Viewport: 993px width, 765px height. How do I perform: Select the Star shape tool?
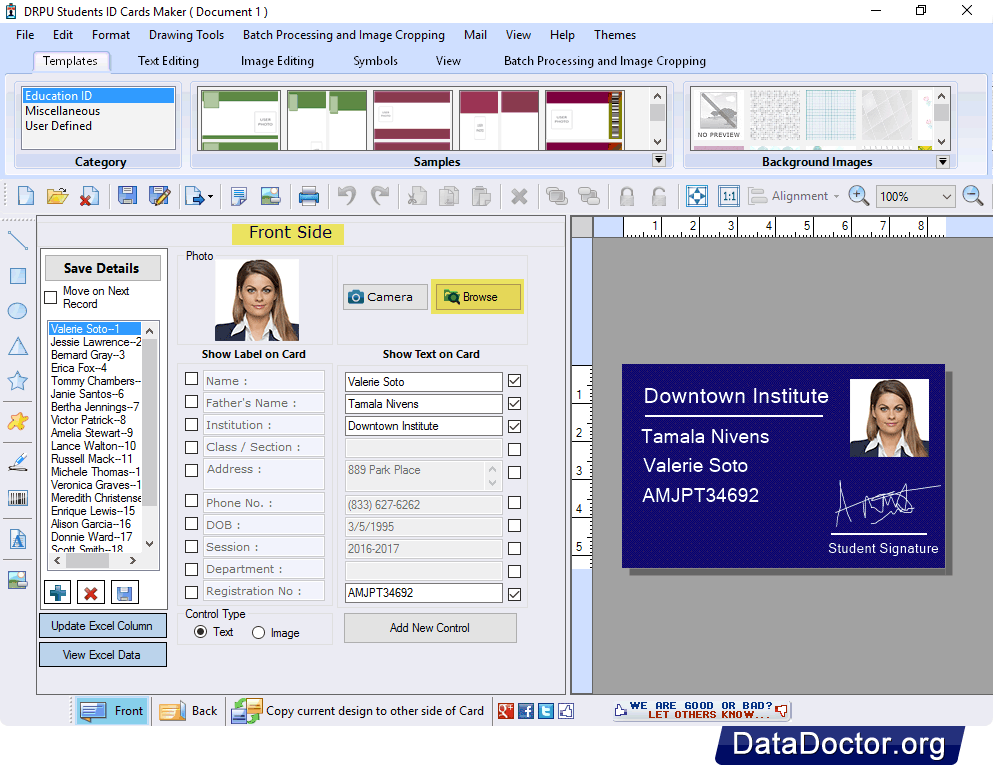18,381
